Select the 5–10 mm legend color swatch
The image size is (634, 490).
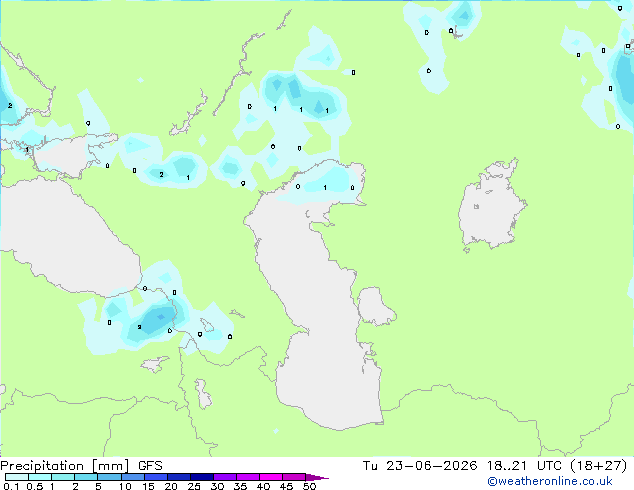(x=109, y=477)
